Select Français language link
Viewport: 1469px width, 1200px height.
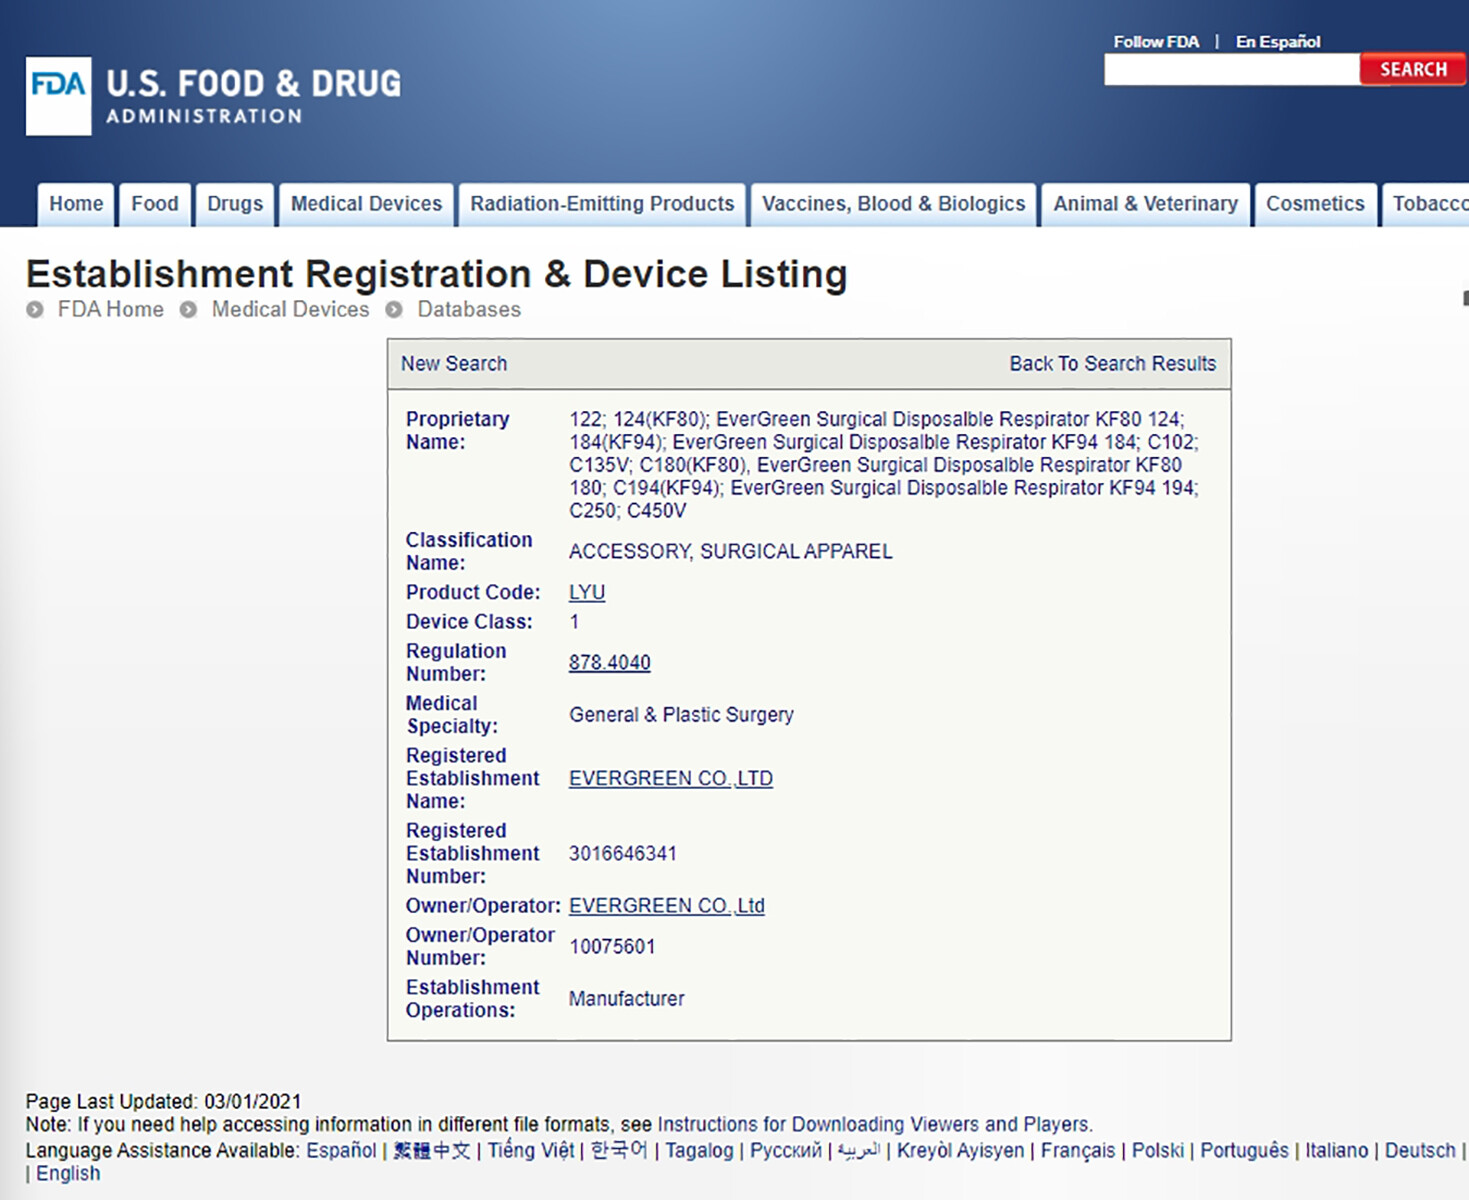point(1078,1151)
